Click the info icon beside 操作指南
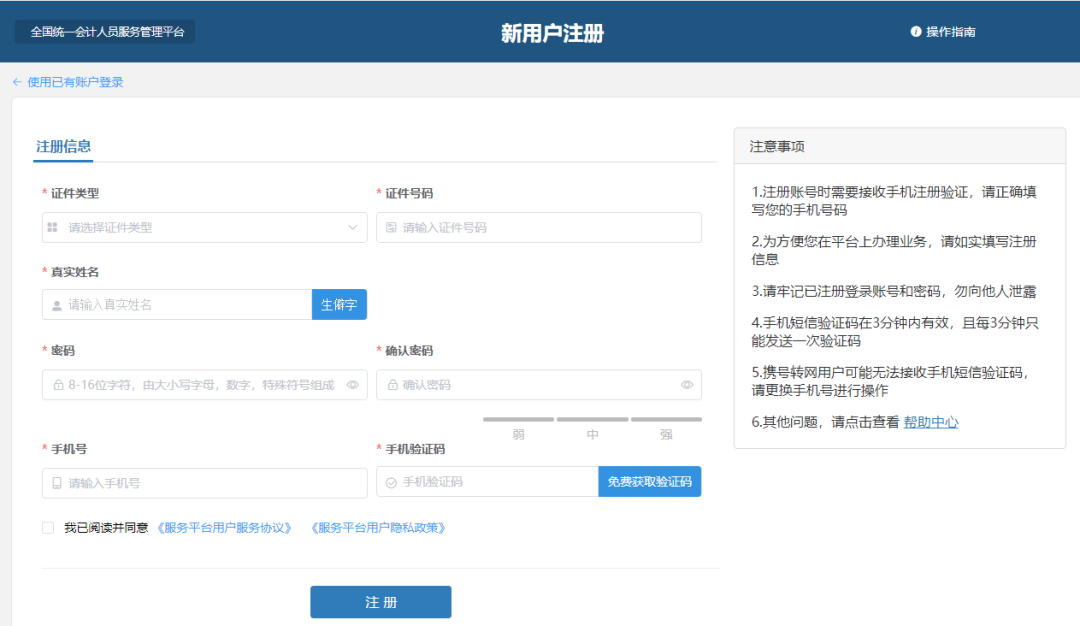The height and width of the screenshot is (626, 1080). click(x=915, y=32)
